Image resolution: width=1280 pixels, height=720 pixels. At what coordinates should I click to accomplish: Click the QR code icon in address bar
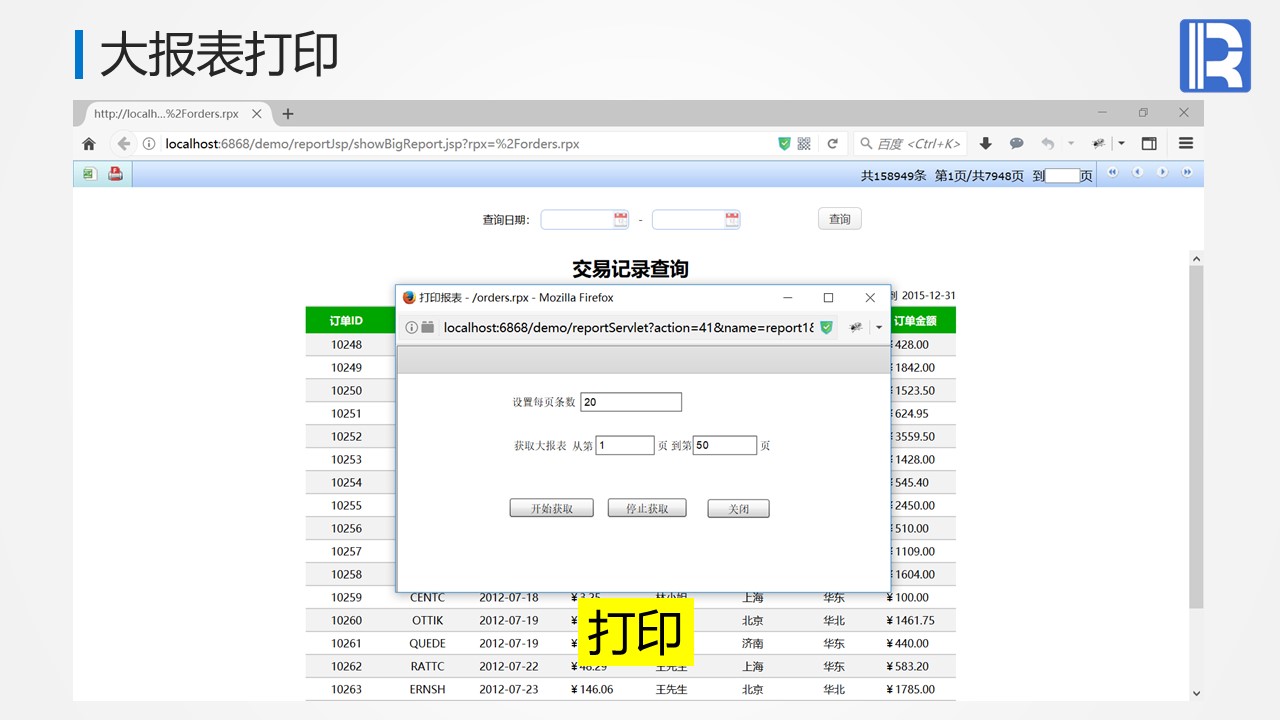pos(804,144)
